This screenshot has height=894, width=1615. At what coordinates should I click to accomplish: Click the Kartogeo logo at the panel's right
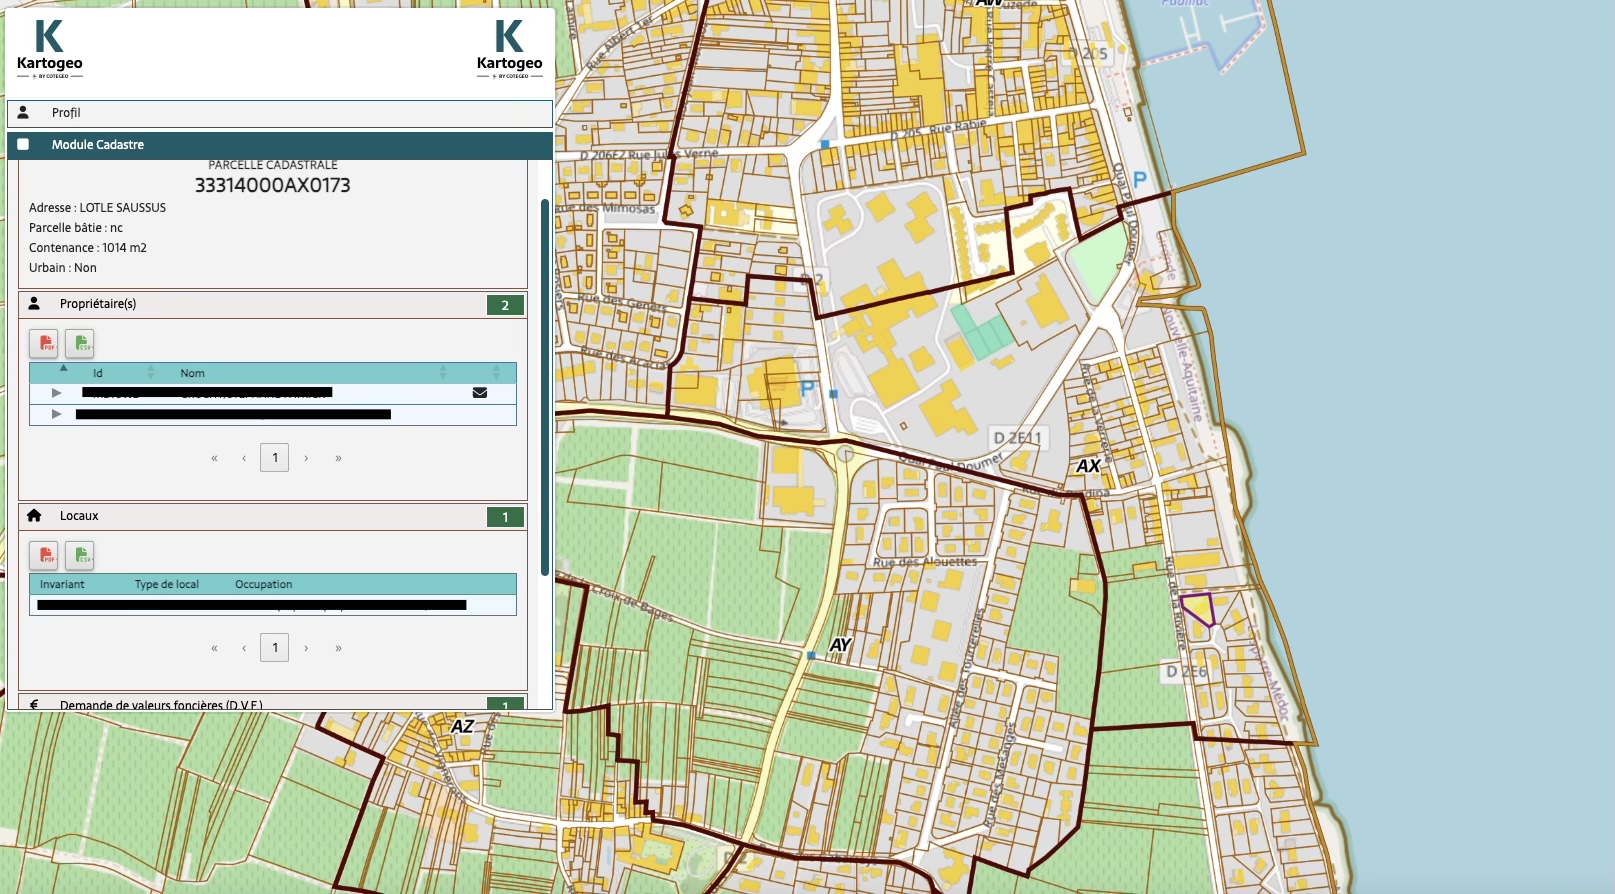(x=509, y=50)
